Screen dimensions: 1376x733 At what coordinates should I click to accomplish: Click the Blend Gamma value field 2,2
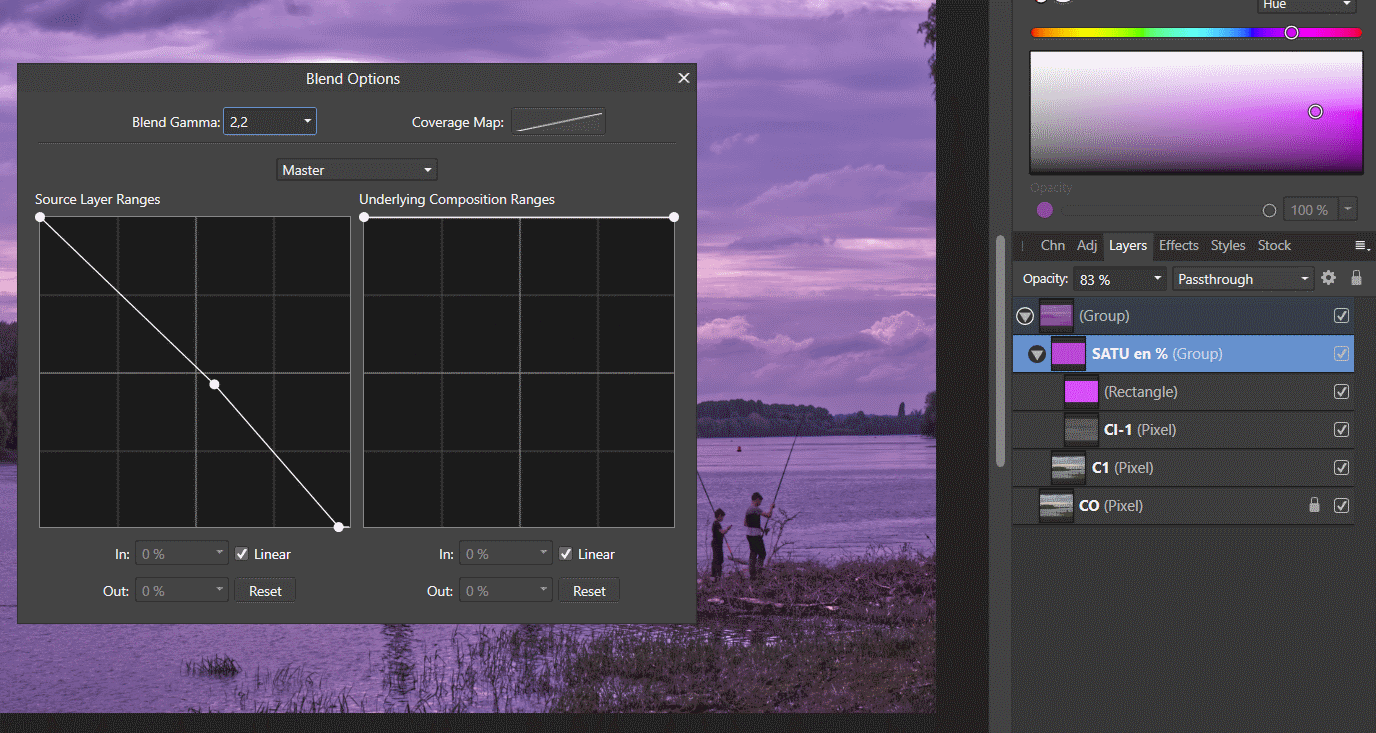[x=262, y=122]
